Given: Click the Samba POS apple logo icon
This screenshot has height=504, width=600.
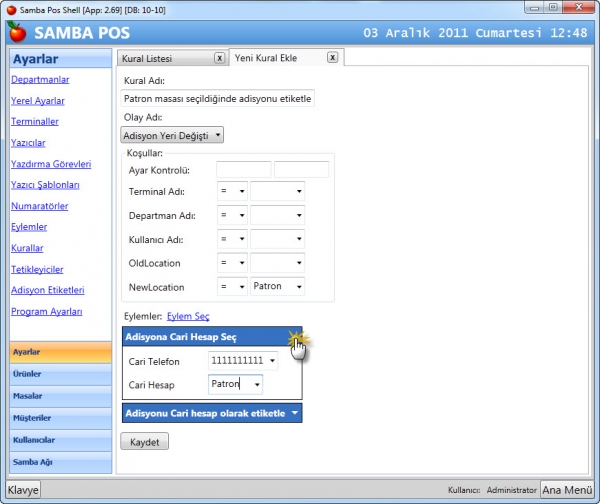Looking at the screenshot, I should pos(17,32).
